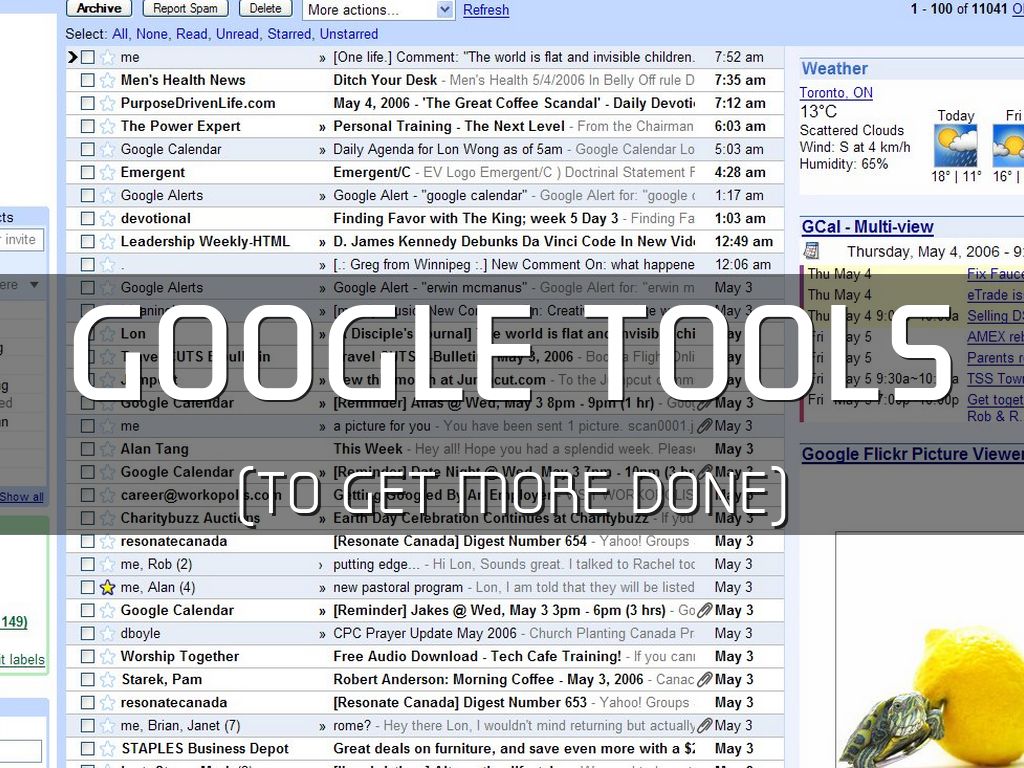Star the devotional email
Viewport: 1024px width, 768px height.
(x=106, y=218)
